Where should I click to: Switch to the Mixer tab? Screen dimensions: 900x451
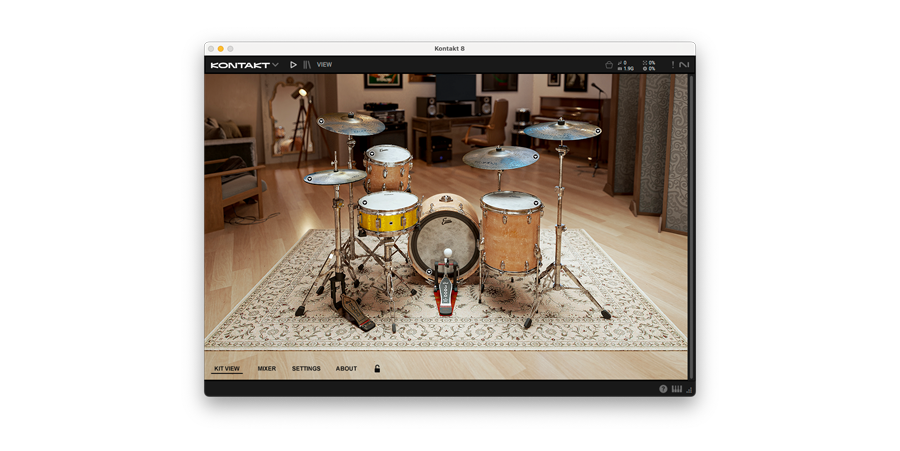(x=267, y=369)
